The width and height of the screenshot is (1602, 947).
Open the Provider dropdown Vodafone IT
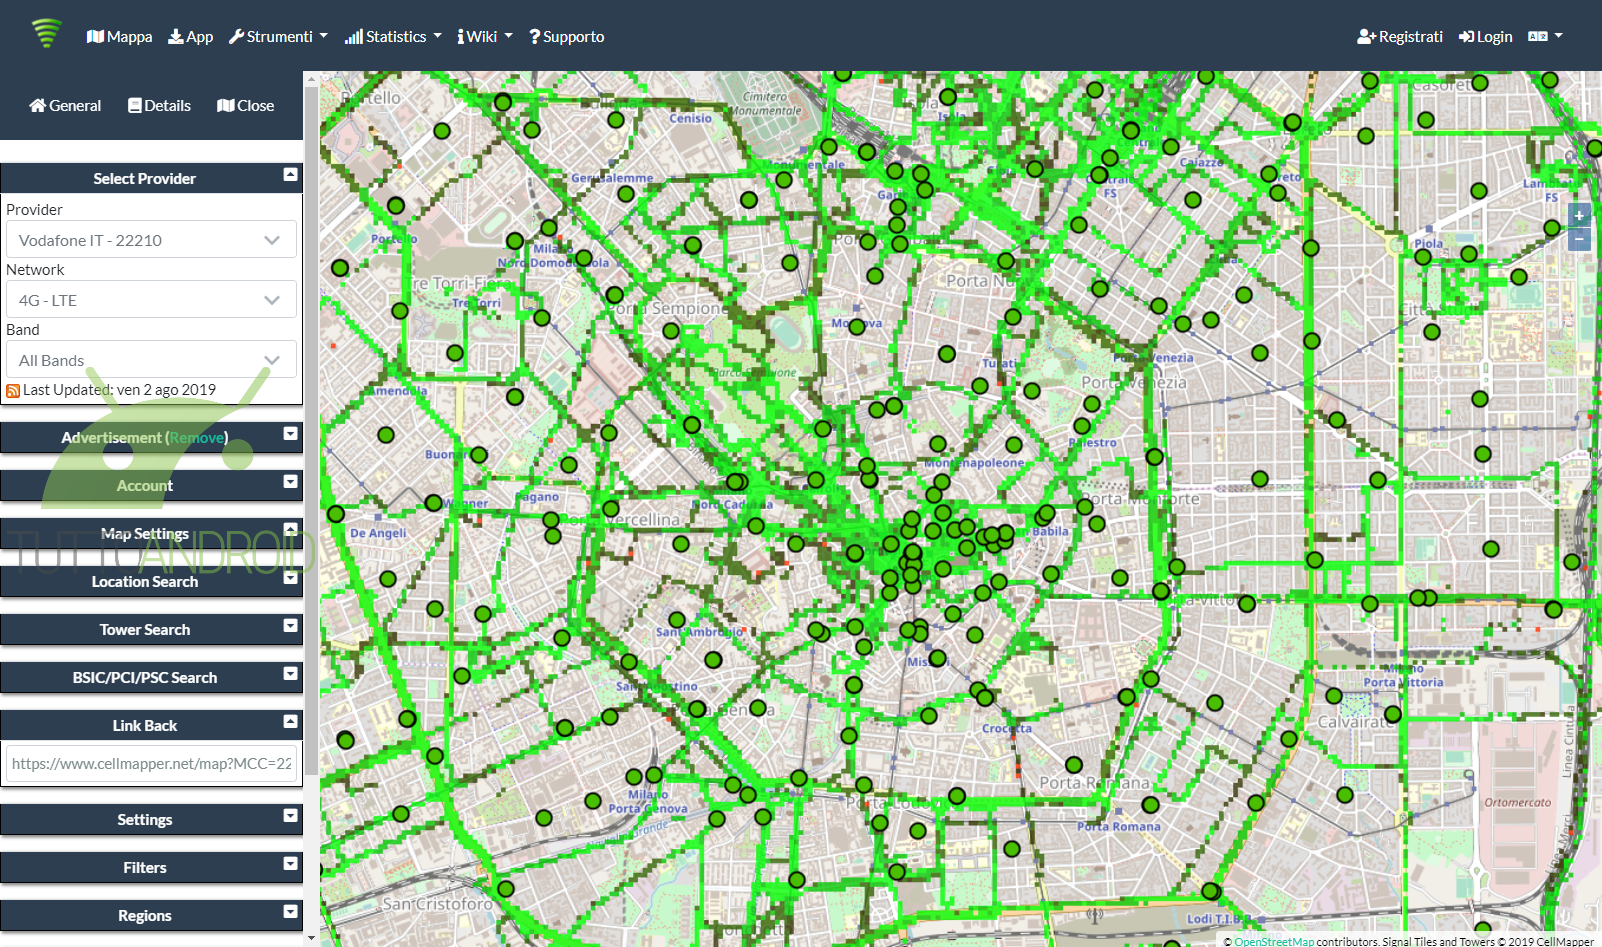click(151, 240)
